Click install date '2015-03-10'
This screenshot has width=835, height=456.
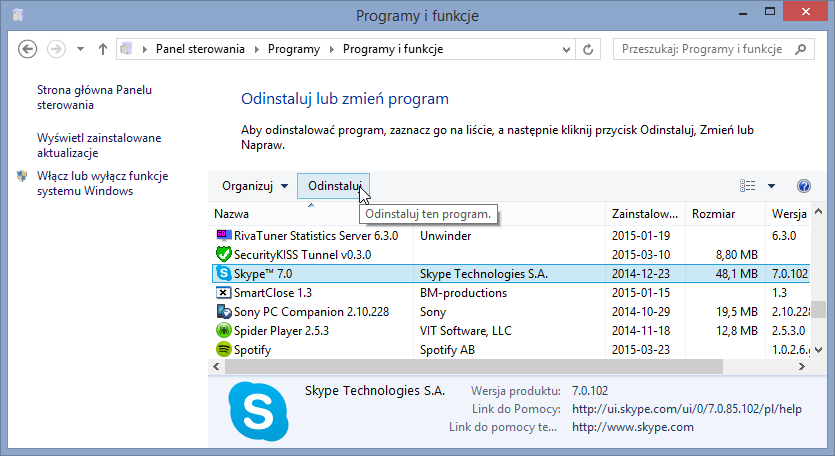click(641, 255)
